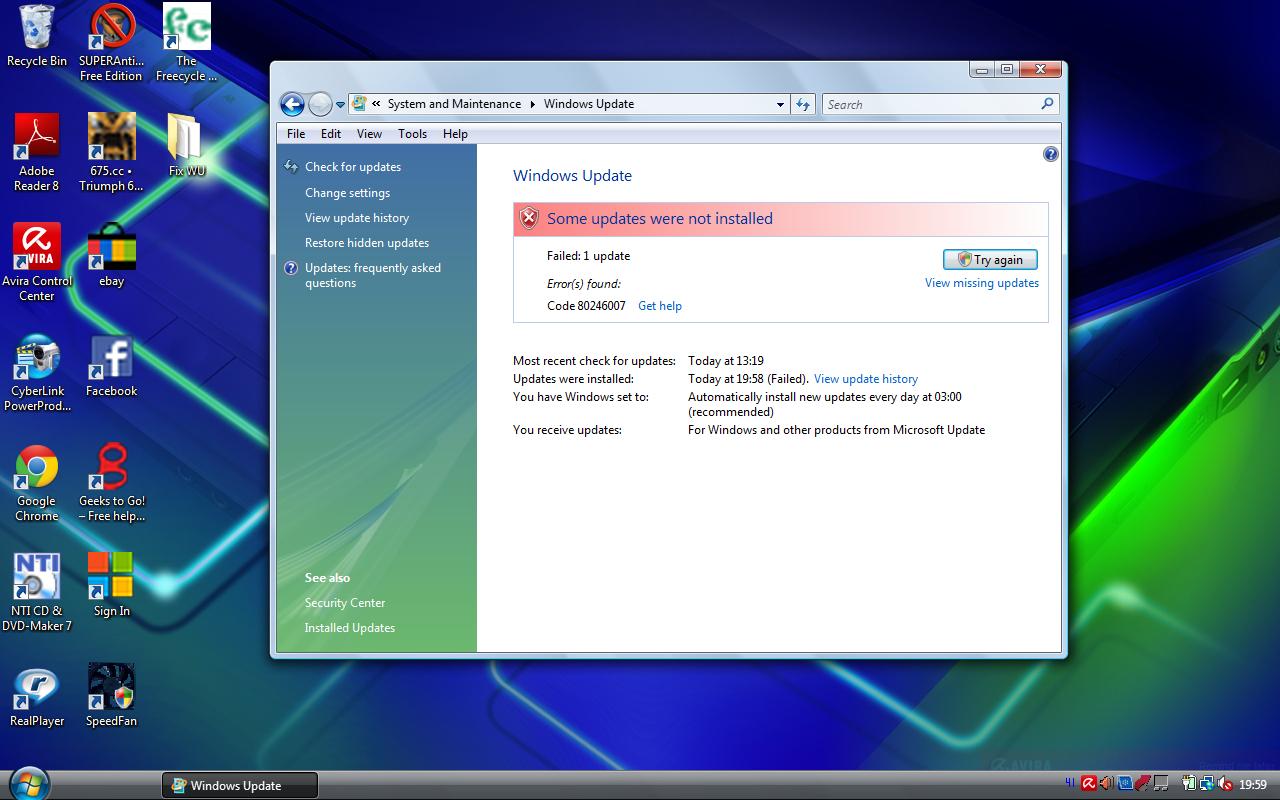1280x800 pixels.
Task: Open the Sign In desktop shortcut
Action: tap(111, 585)
